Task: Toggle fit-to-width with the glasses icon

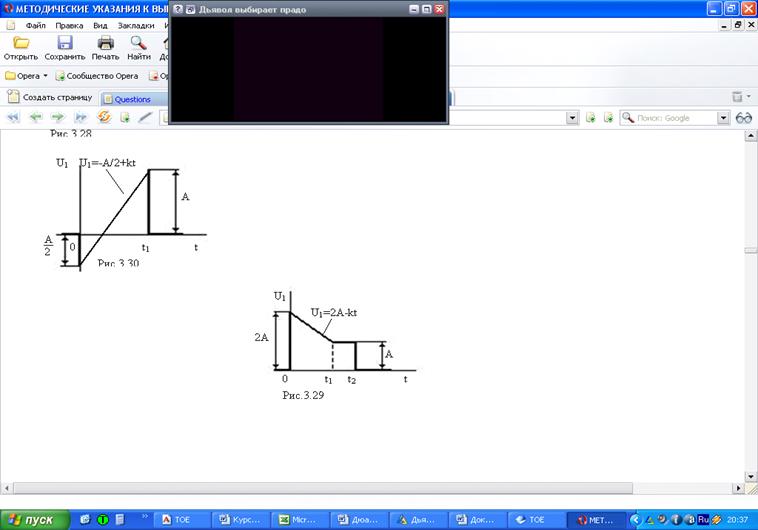Action: point(743,118)
